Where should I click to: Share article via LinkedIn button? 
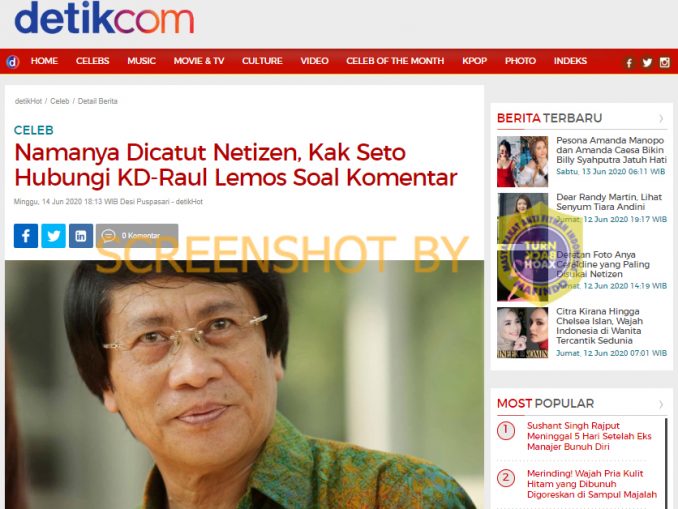click(81, 236)
